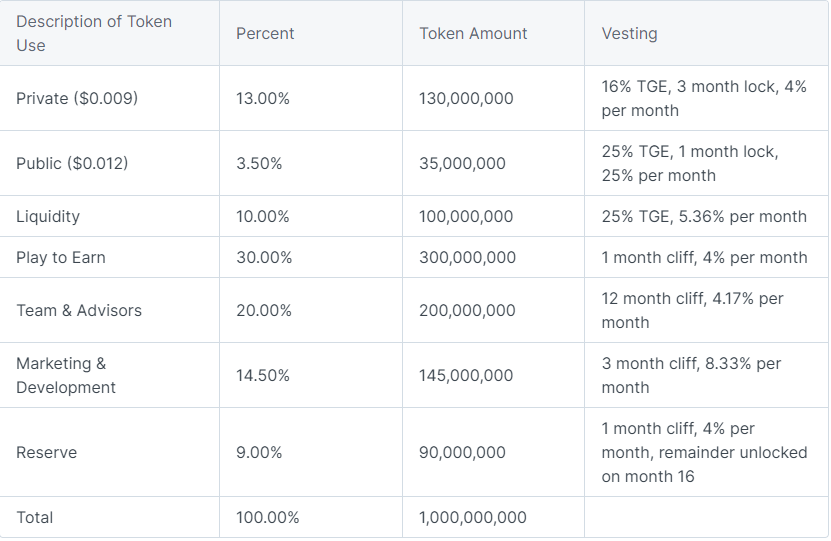Screen dimensions: 831x541
Task: Click the 13.00% percent value
Action: (263, 98)
